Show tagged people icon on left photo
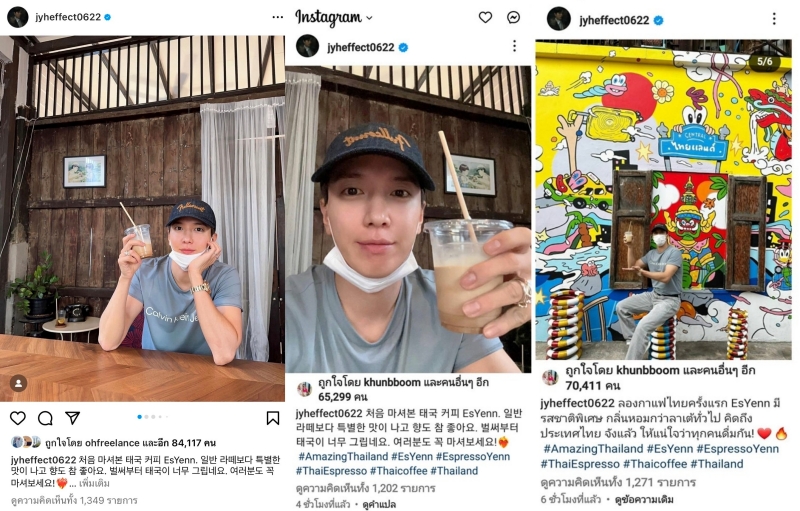The image size is (800, 511). pyautogui.click(x=18, y=384)
